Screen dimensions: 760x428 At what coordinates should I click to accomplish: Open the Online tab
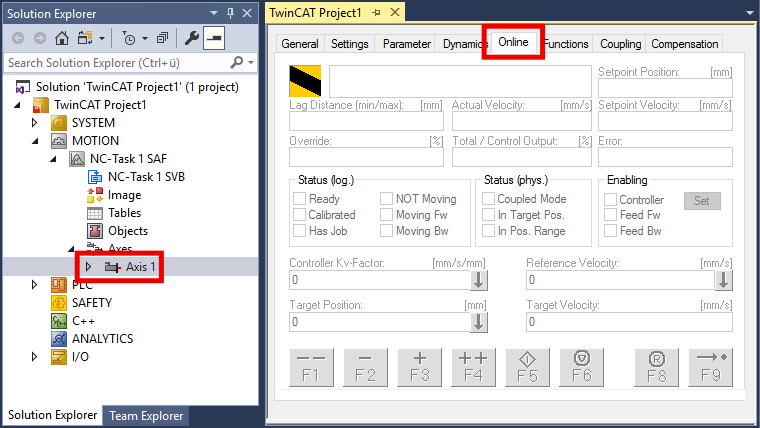[513, 42]
